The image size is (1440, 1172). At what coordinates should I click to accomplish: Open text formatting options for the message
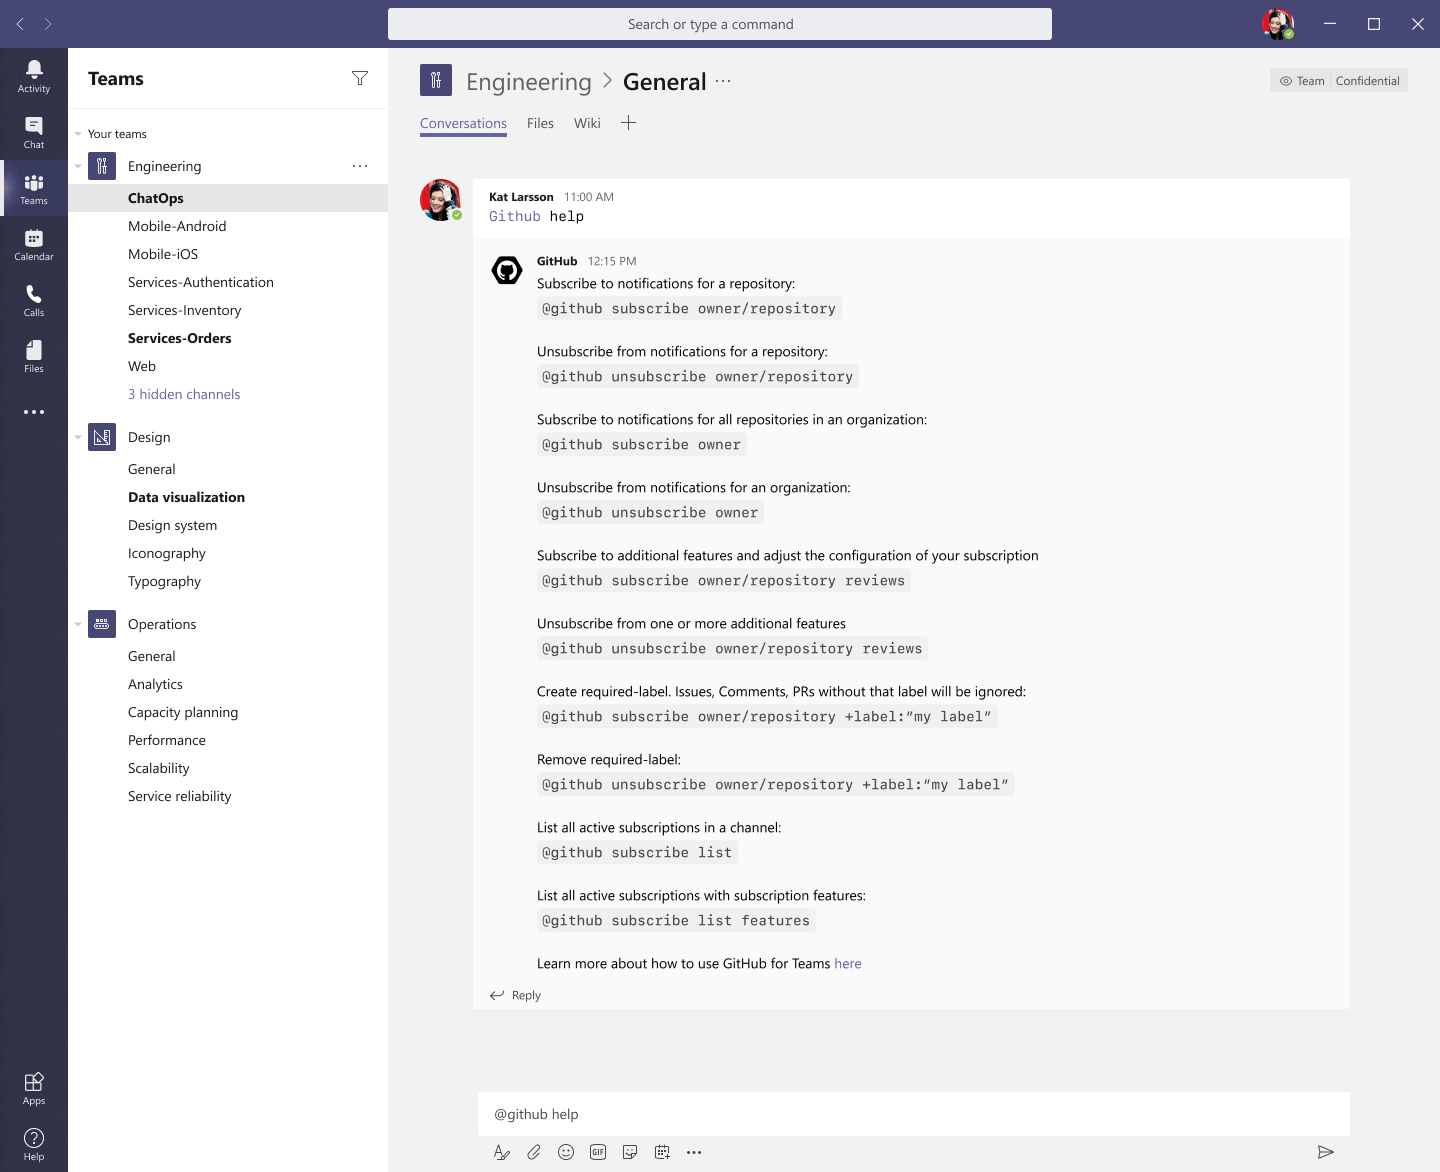pos(501,1152)
